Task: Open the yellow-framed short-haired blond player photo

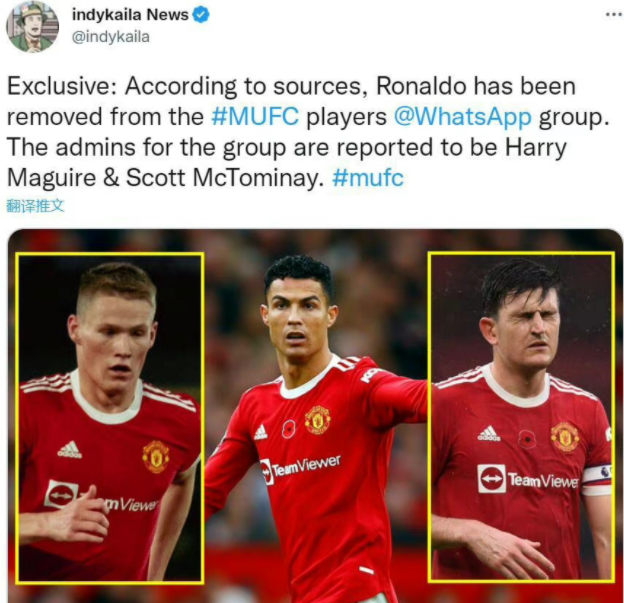Action: [x=110, y=418]
